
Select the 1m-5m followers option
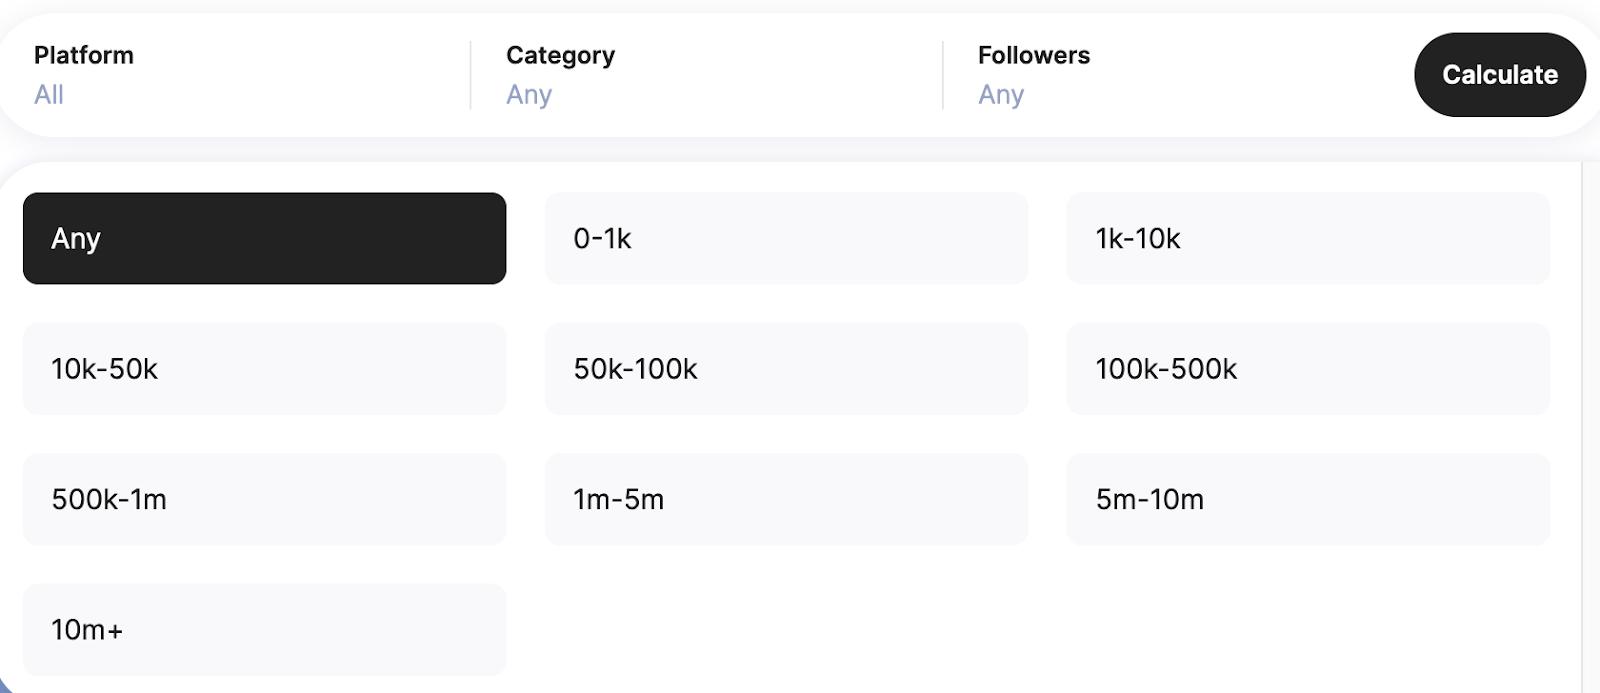786,499
